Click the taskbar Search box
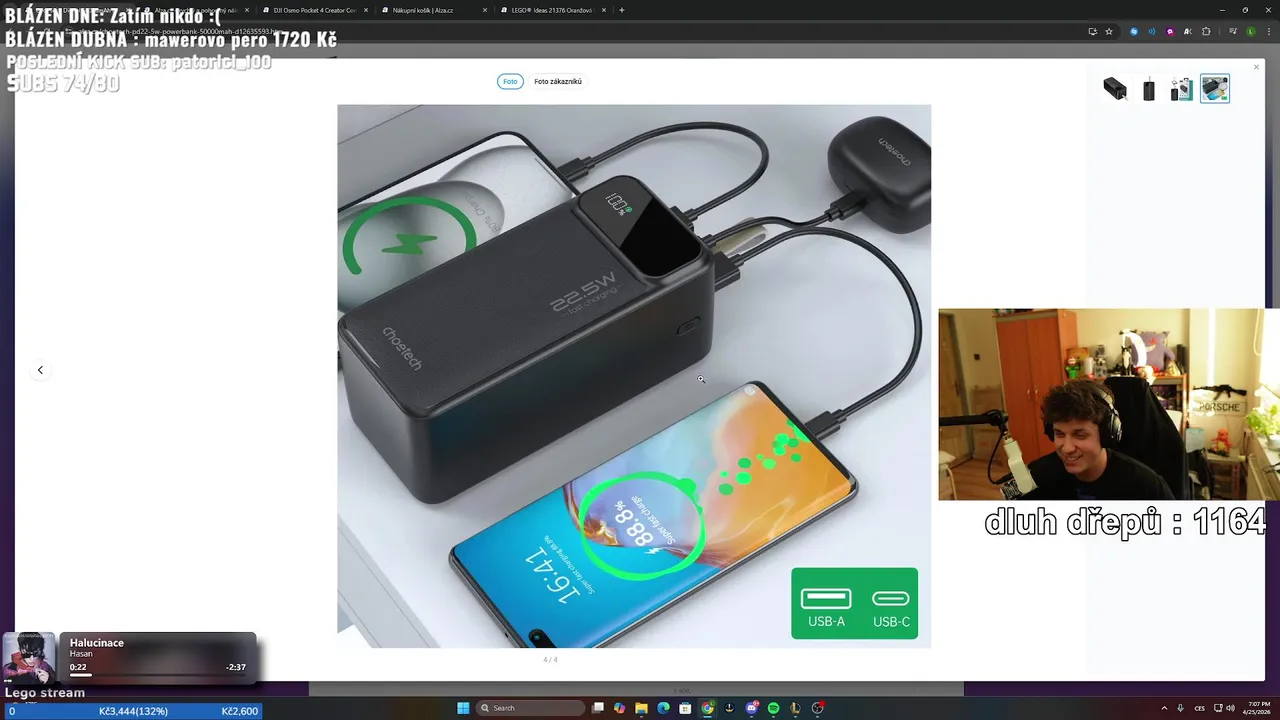Image resolution: width=1280 pixels, height=720 pixels. [x=528, y=708]
